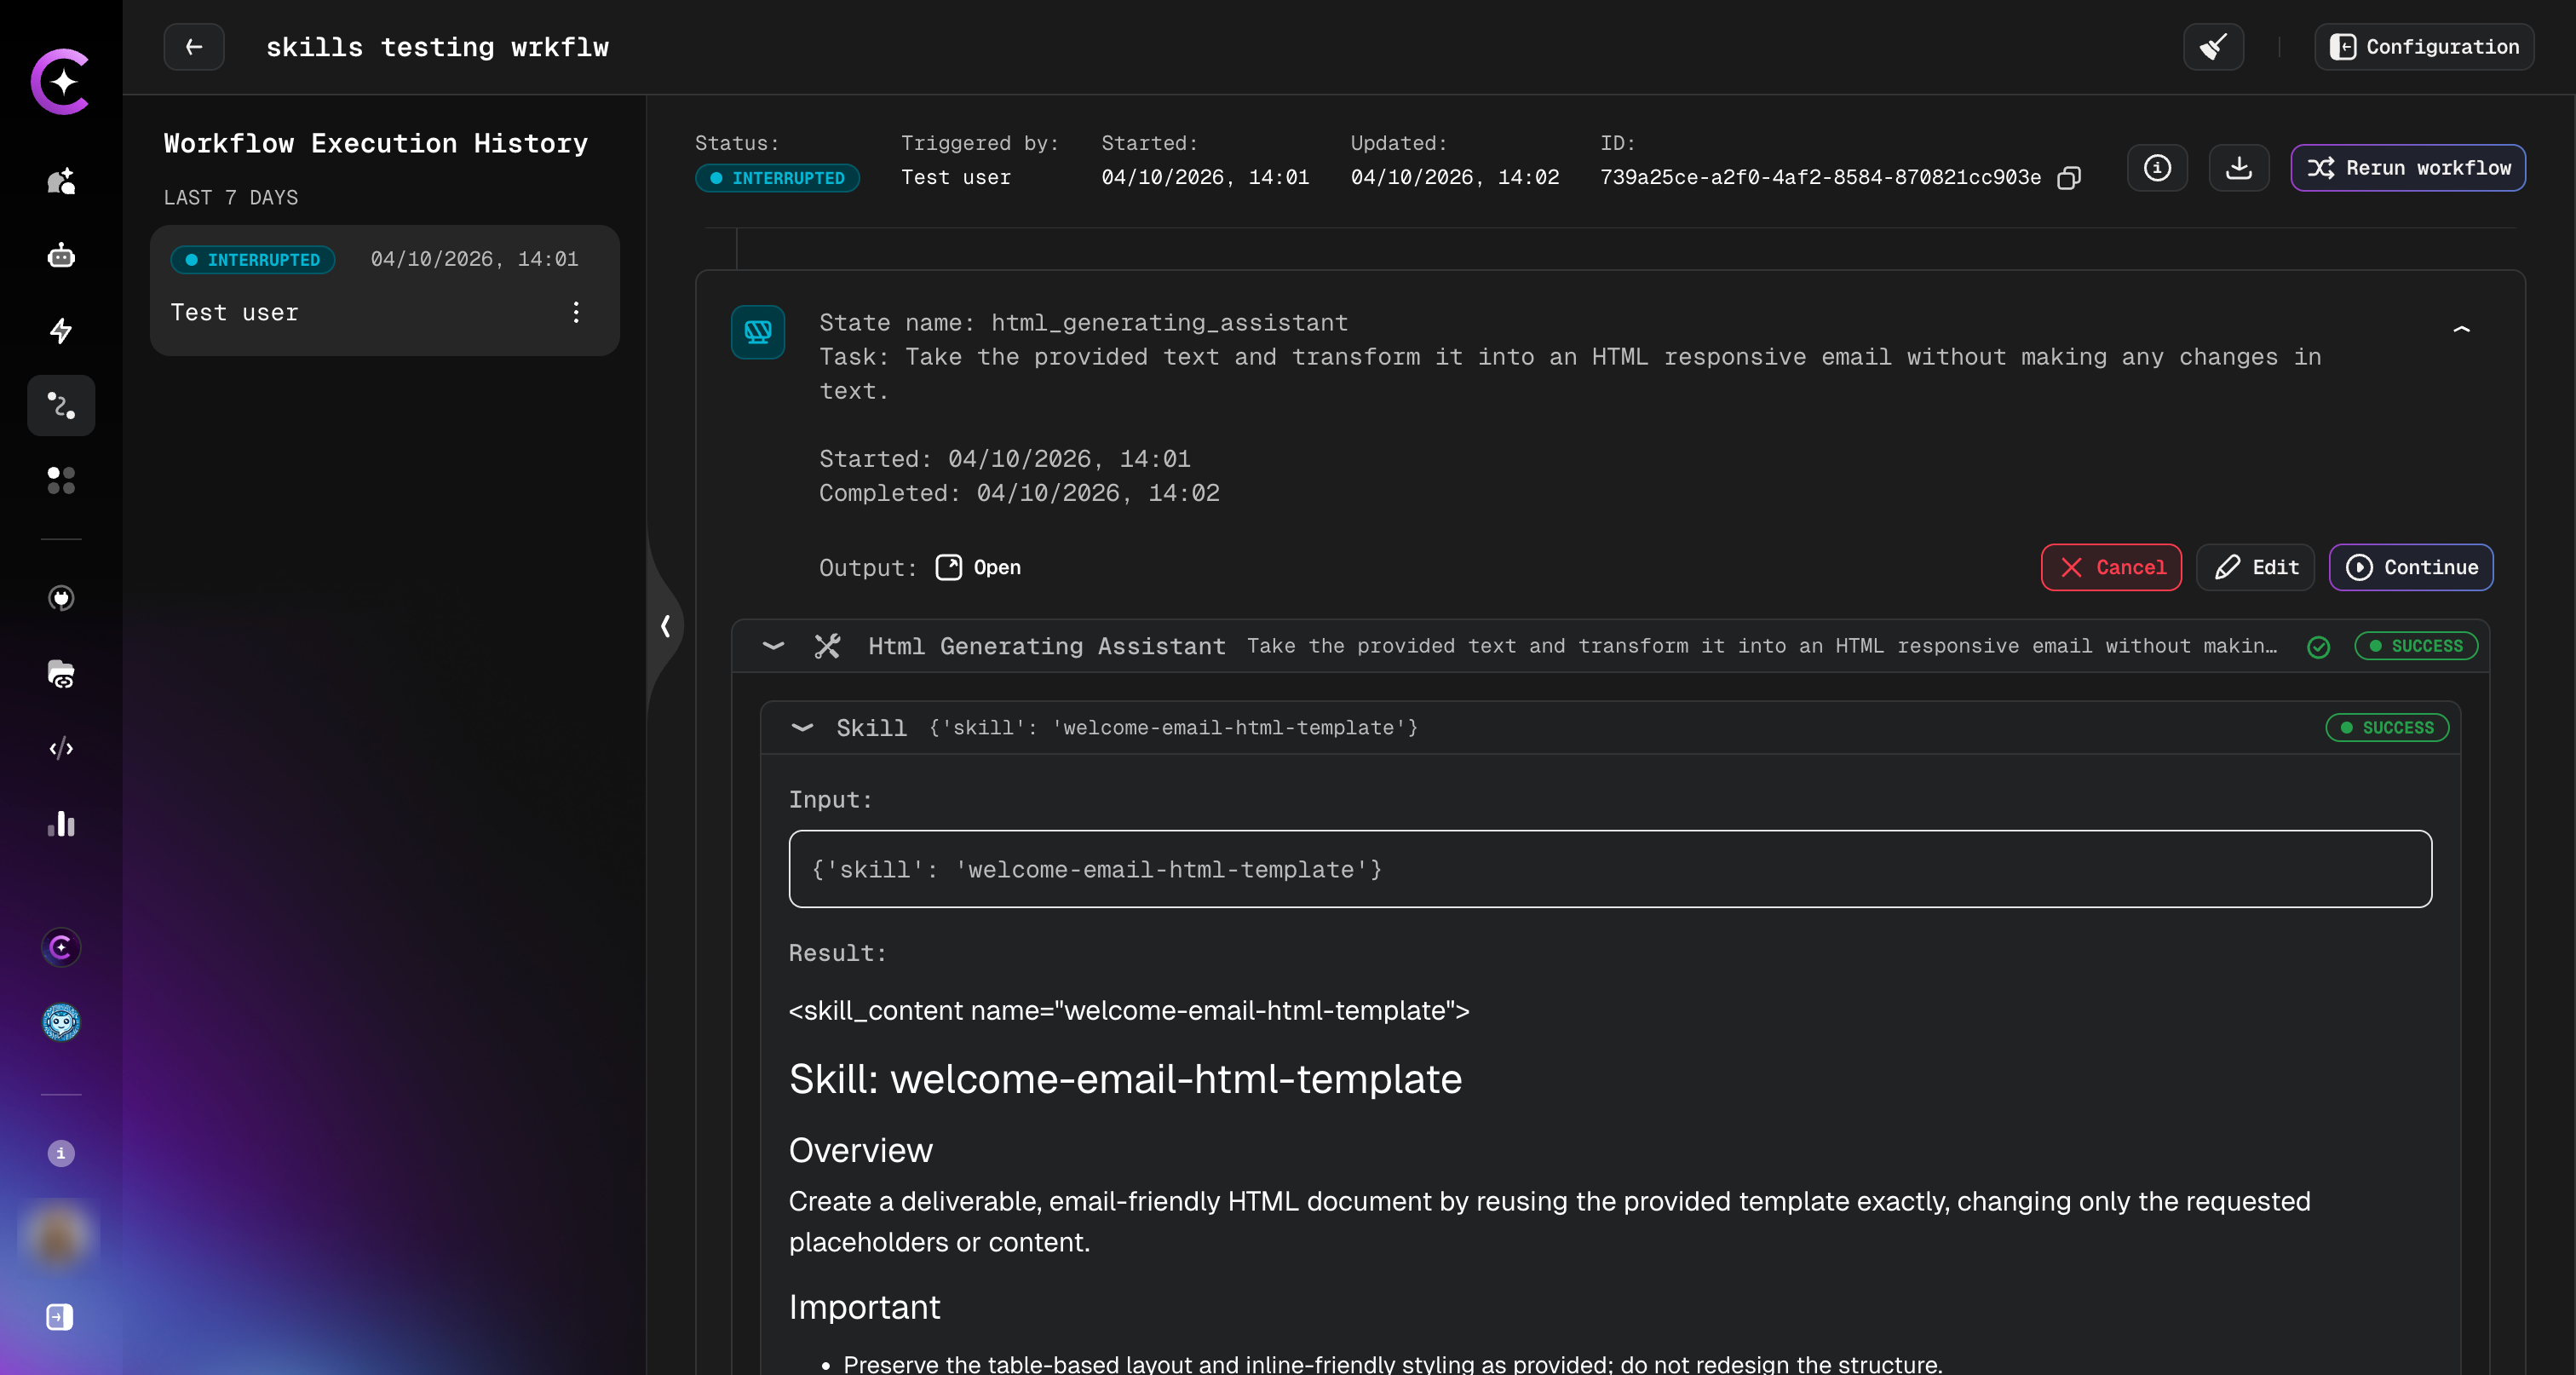Viewport: 2576px width, 1375px height.
Task: Open the info help sidebar icon
Action: tap(61, 1153)
